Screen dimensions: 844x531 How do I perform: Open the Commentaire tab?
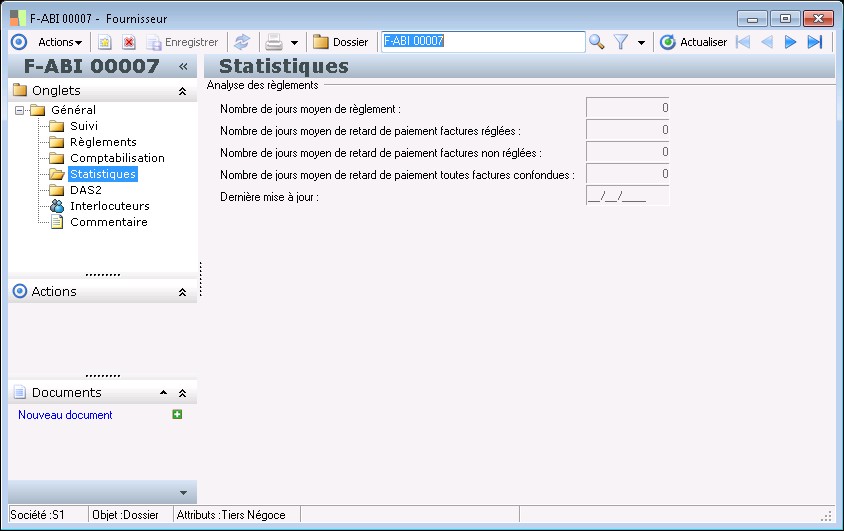point(109,222)
